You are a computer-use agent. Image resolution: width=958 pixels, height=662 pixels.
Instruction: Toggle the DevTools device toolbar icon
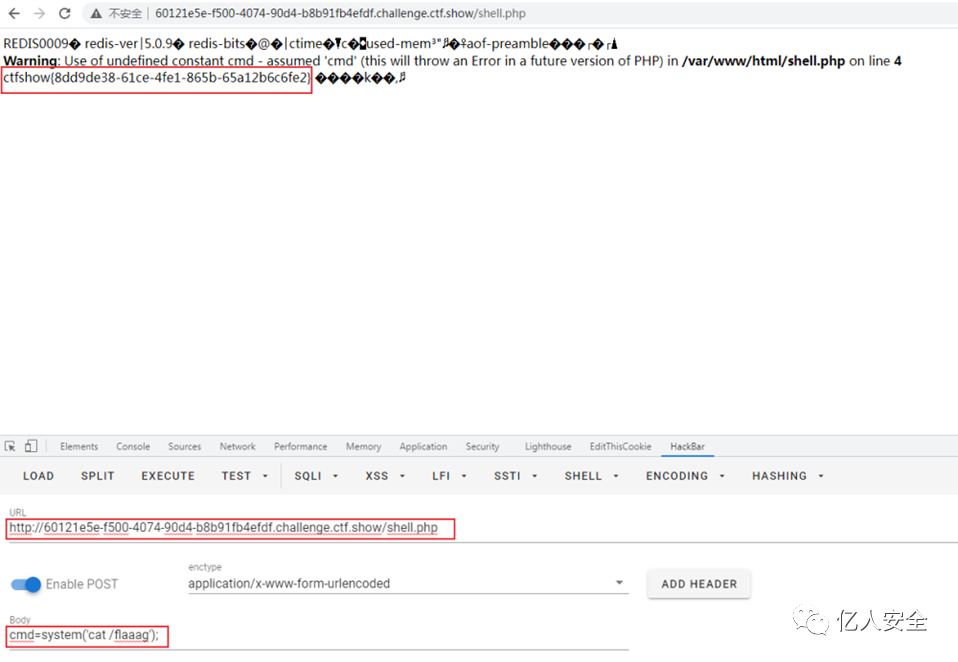click(x=31, y=446)
